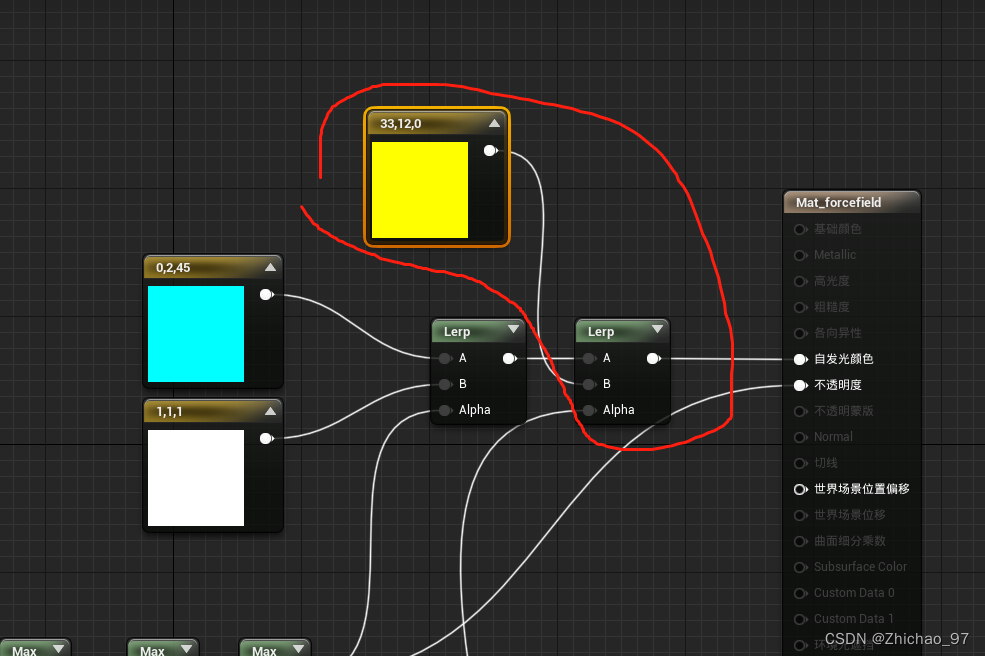
Task: Click output pin of 1,1,1 color node
Action: [x=266, y=438]
